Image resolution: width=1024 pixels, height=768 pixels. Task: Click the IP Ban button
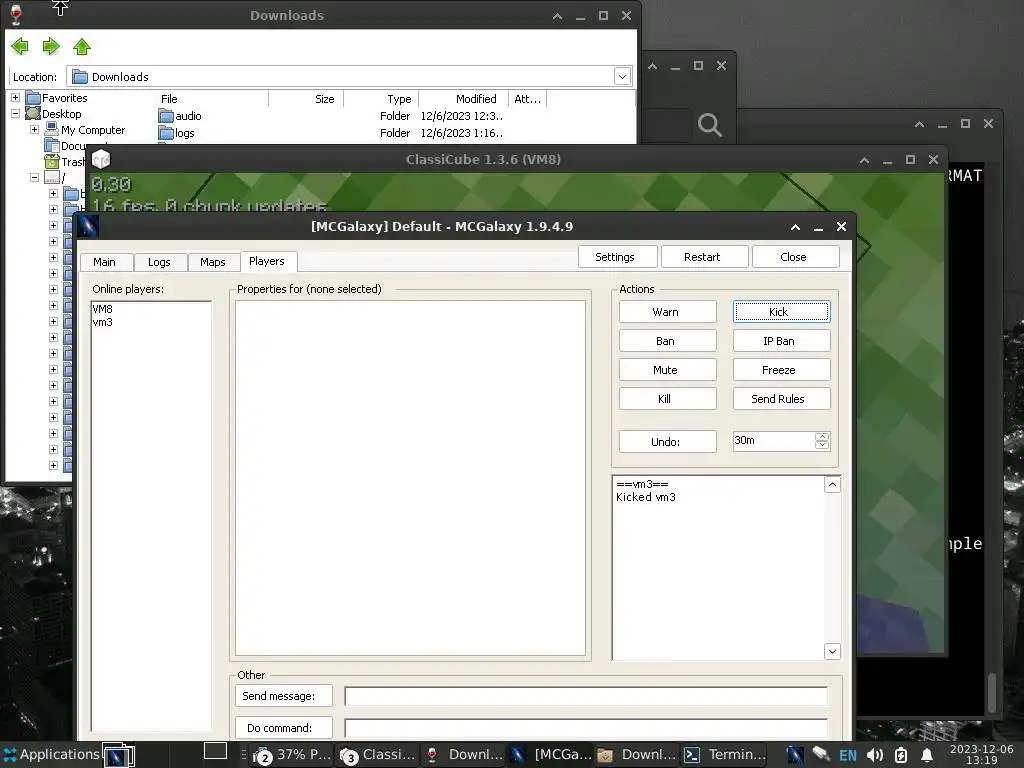coord(780,341)
